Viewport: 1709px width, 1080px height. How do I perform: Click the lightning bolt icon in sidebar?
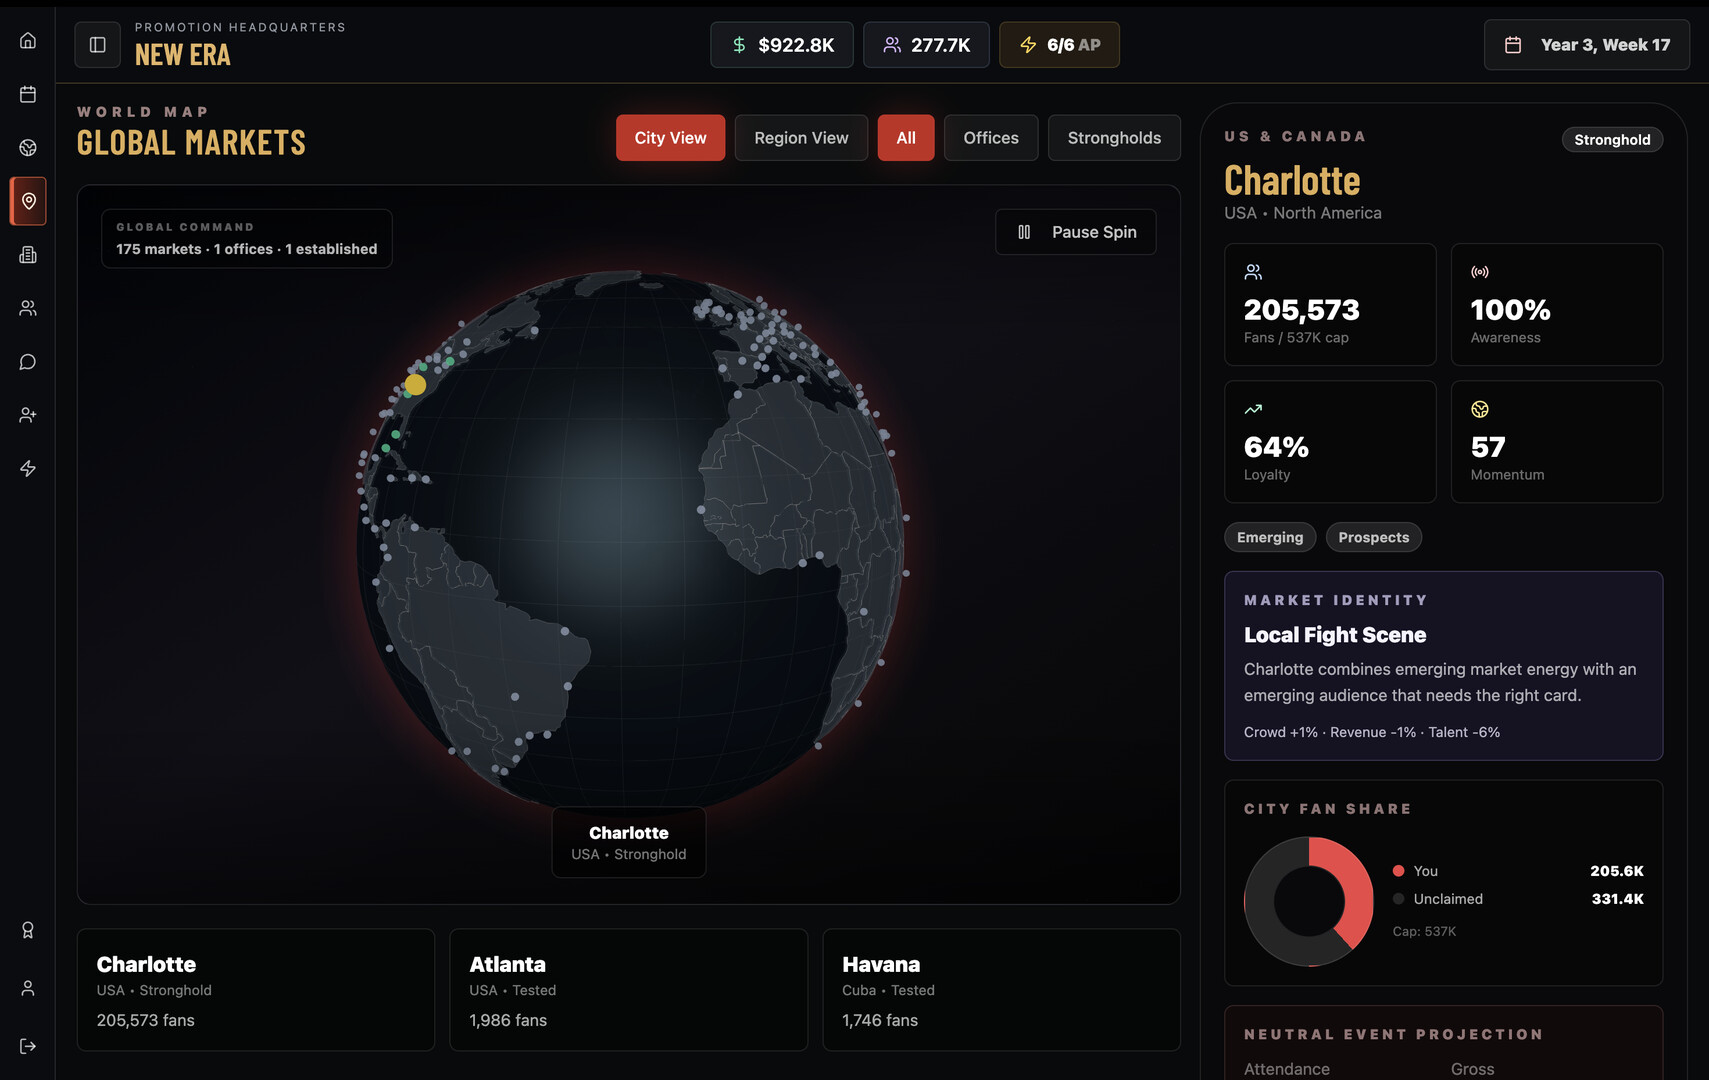[28, 468]
